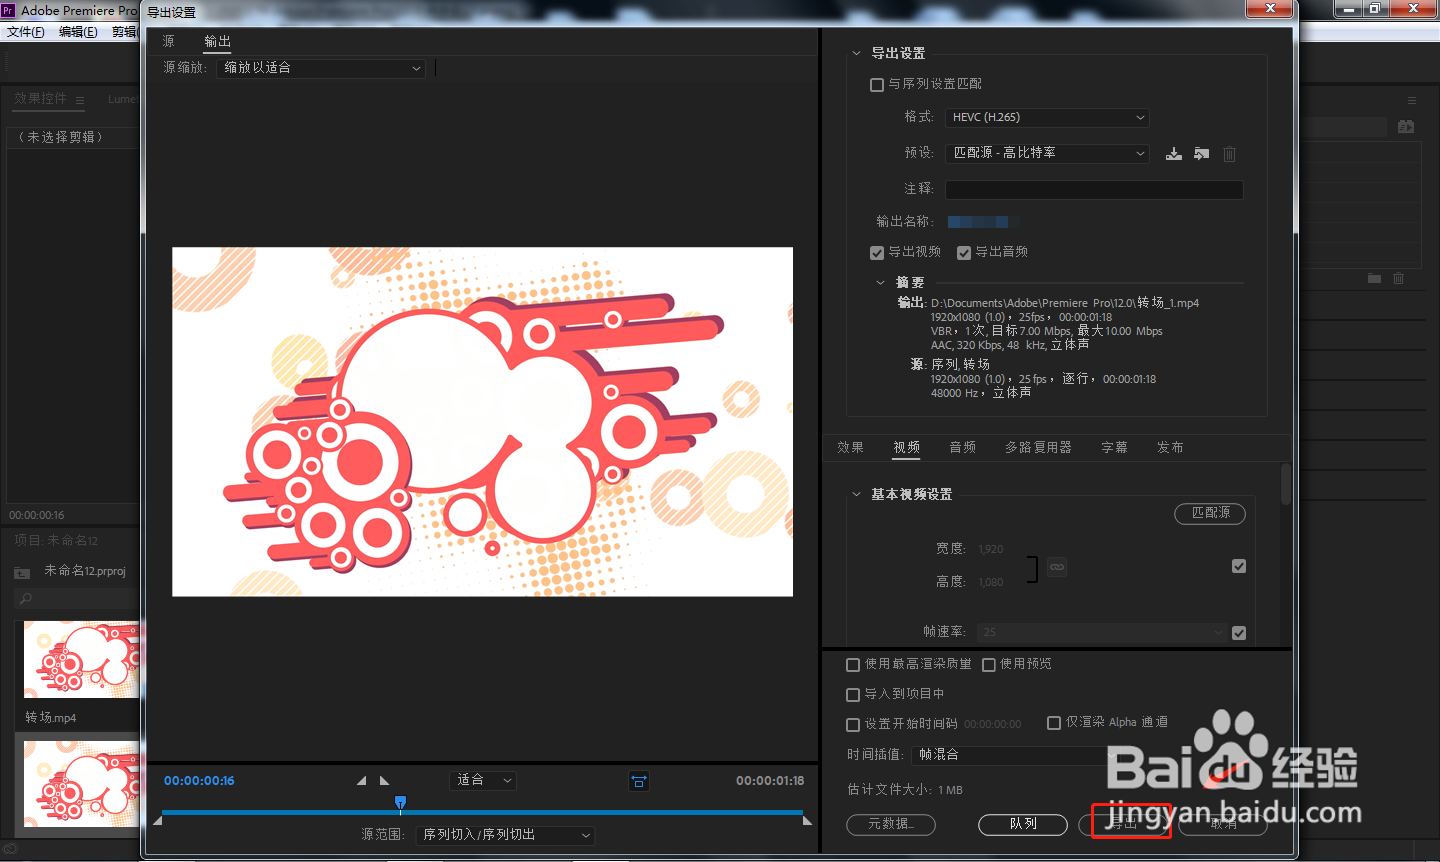
Task: Click the Set In Point triangle icon
Action: [x=361, y=781]
